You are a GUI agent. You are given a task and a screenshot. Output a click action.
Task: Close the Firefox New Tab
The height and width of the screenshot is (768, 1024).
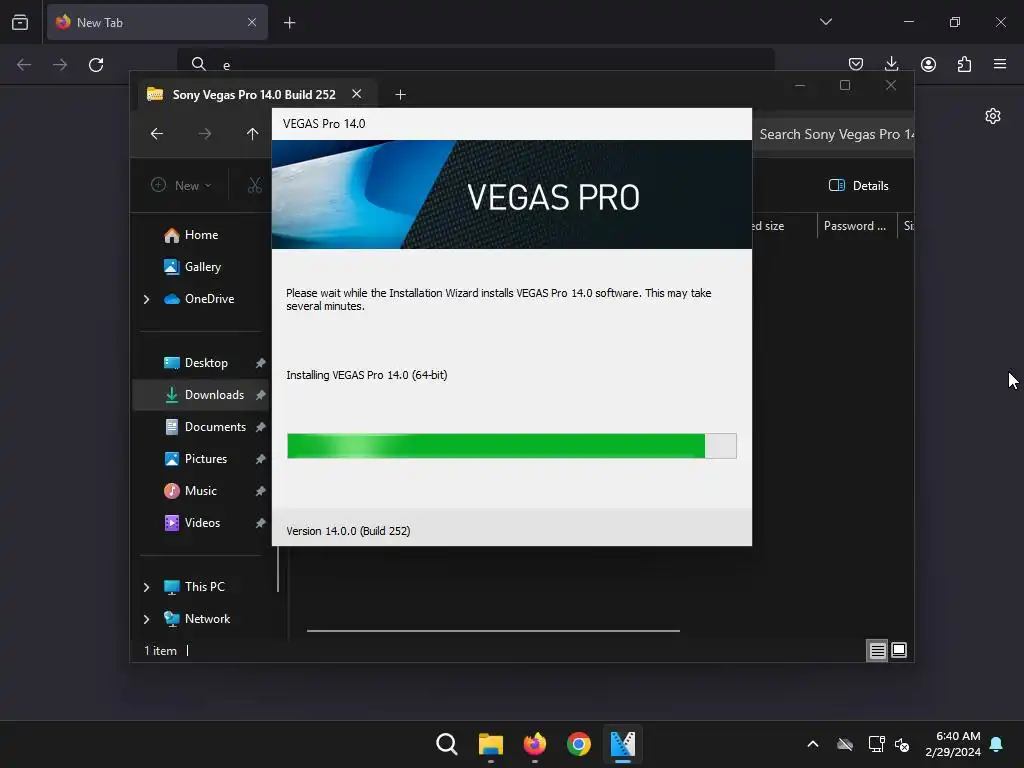tap(252, 22)
